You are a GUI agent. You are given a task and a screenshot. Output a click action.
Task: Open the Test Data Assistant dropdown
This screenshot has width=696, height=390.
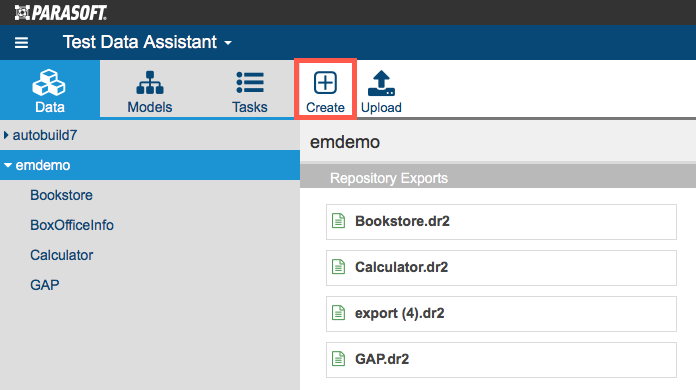[147, 42]
